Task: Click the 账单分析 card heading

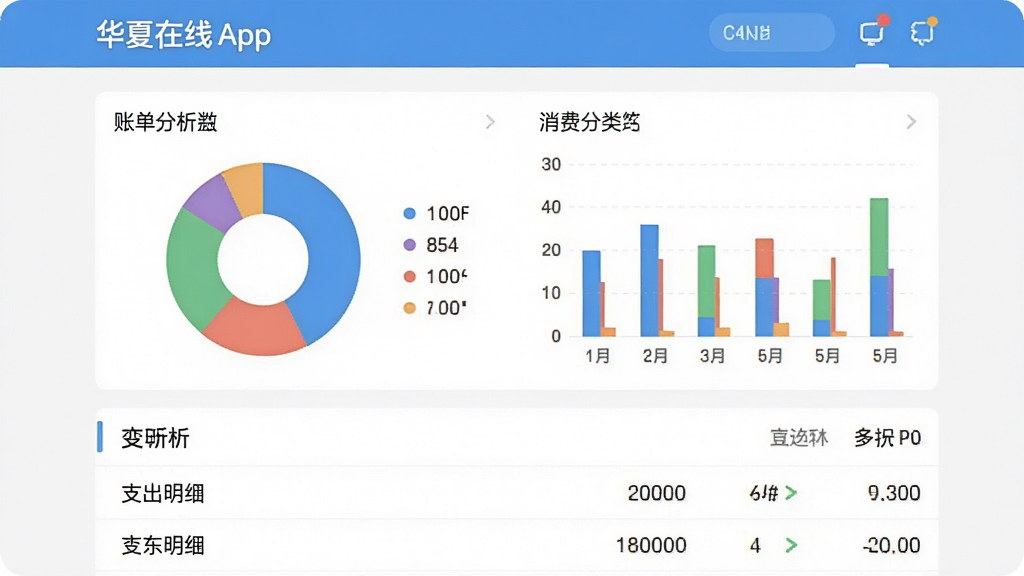Action: pos(165,122)
